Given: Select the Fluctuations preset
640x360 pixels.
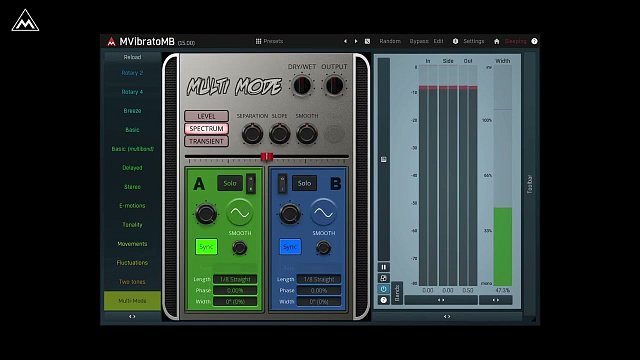Looking at the screenshot, I should 132,263.
